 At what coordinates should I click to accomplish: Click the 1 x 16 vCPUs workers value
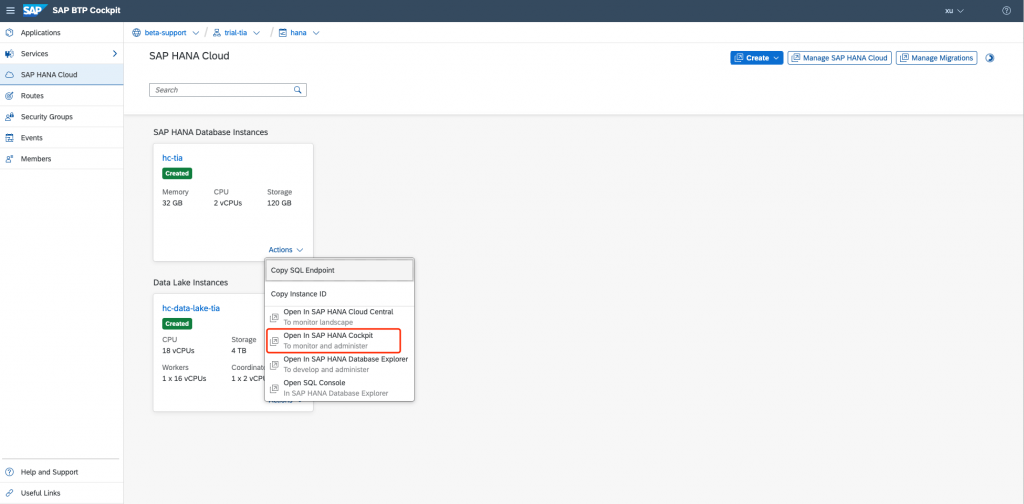184,378
